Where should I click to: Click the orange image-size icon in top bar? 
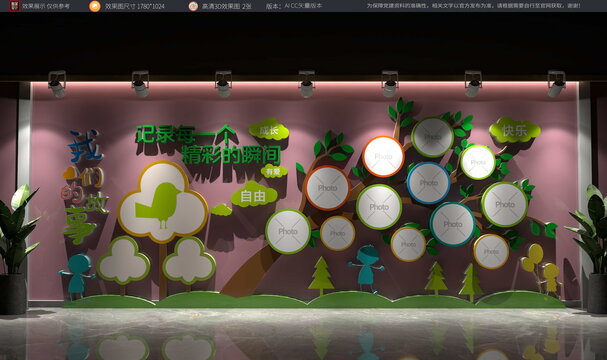(x=95, y=6)
